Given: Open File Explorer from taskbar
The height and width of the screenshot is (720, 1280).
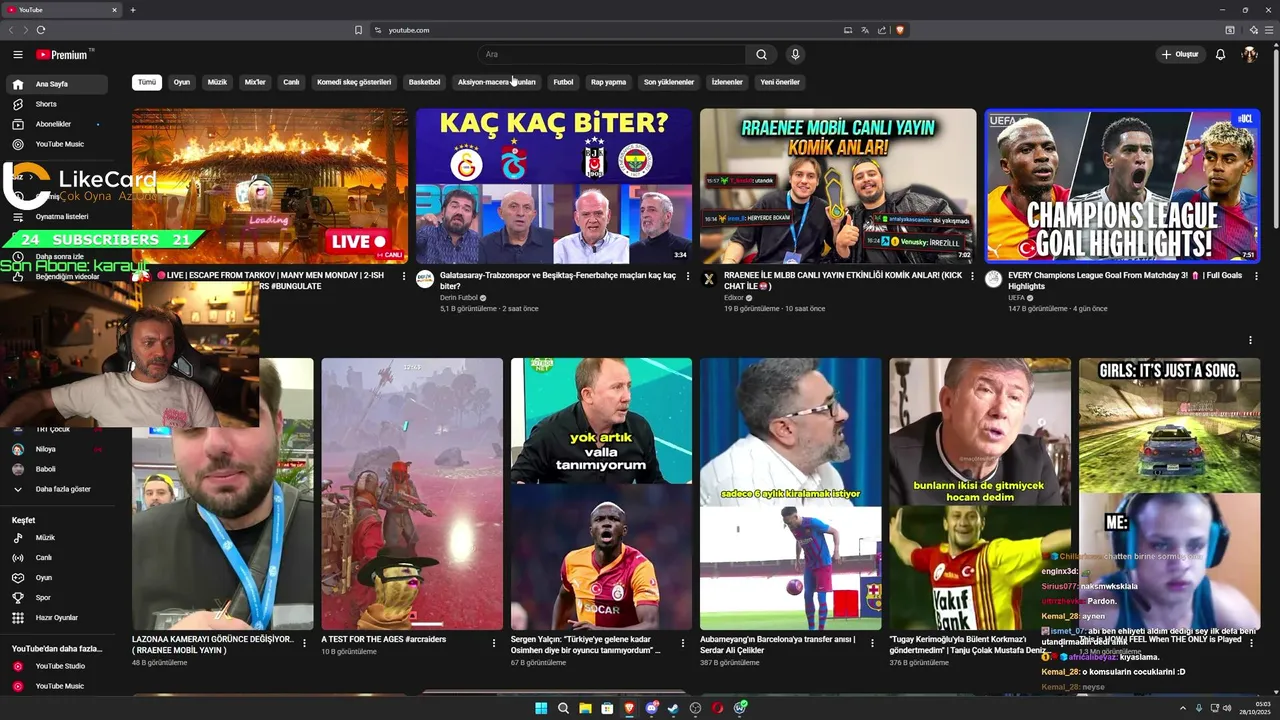Looking at the screenshot, I should [585, 708].
